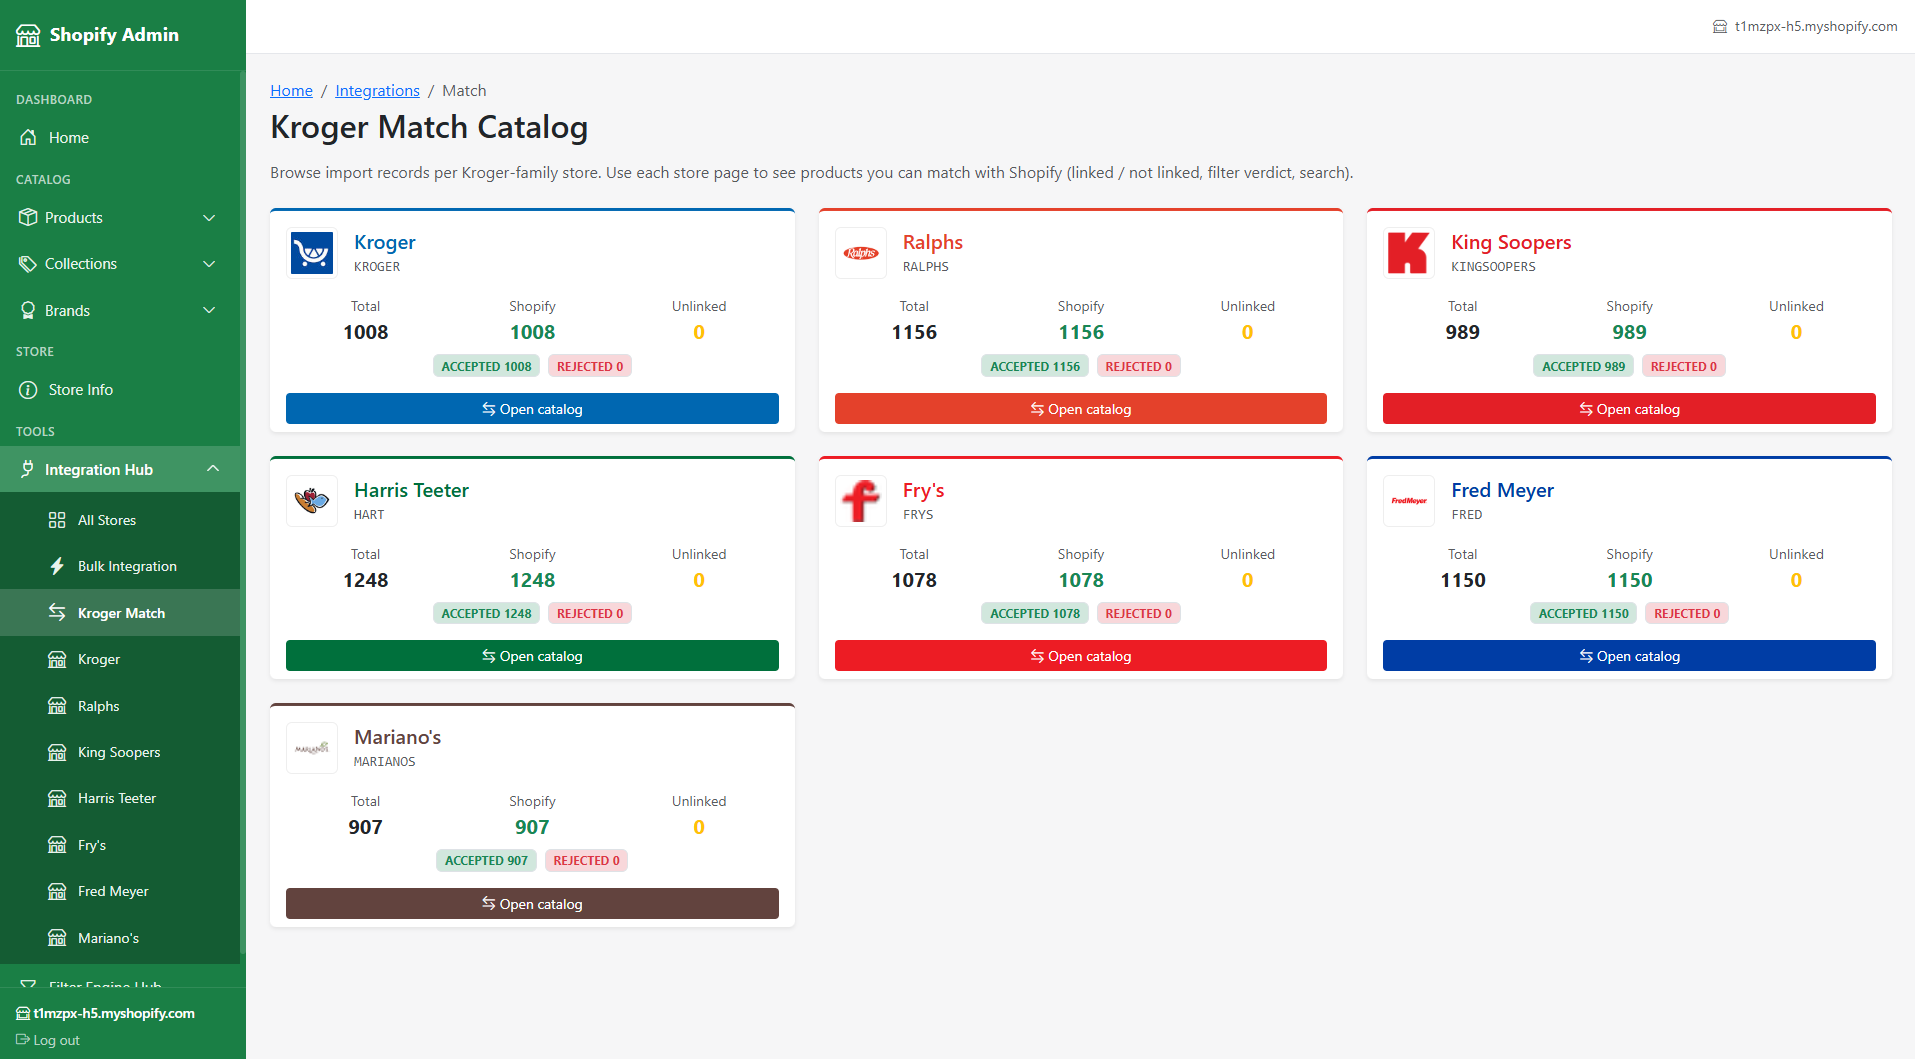Click the Brands award icon
The height and width of the screenshot is (1059, 1915).
[x=28, y=311]
